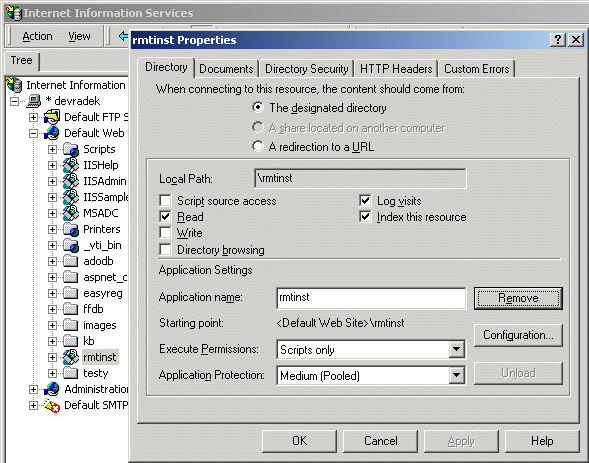The image size is (589, 463).
Task: Collapse the devradek server node
Action: (x=14, y=101)
